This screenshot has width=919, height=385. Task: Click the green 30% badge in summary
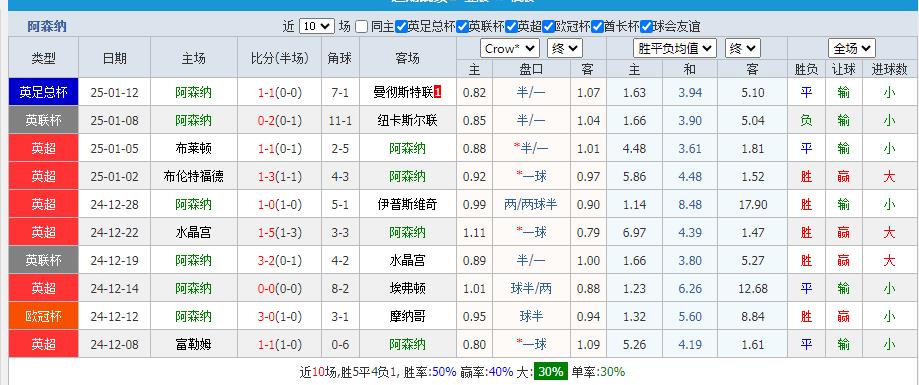pyautogui.click(x=550, y=372)
